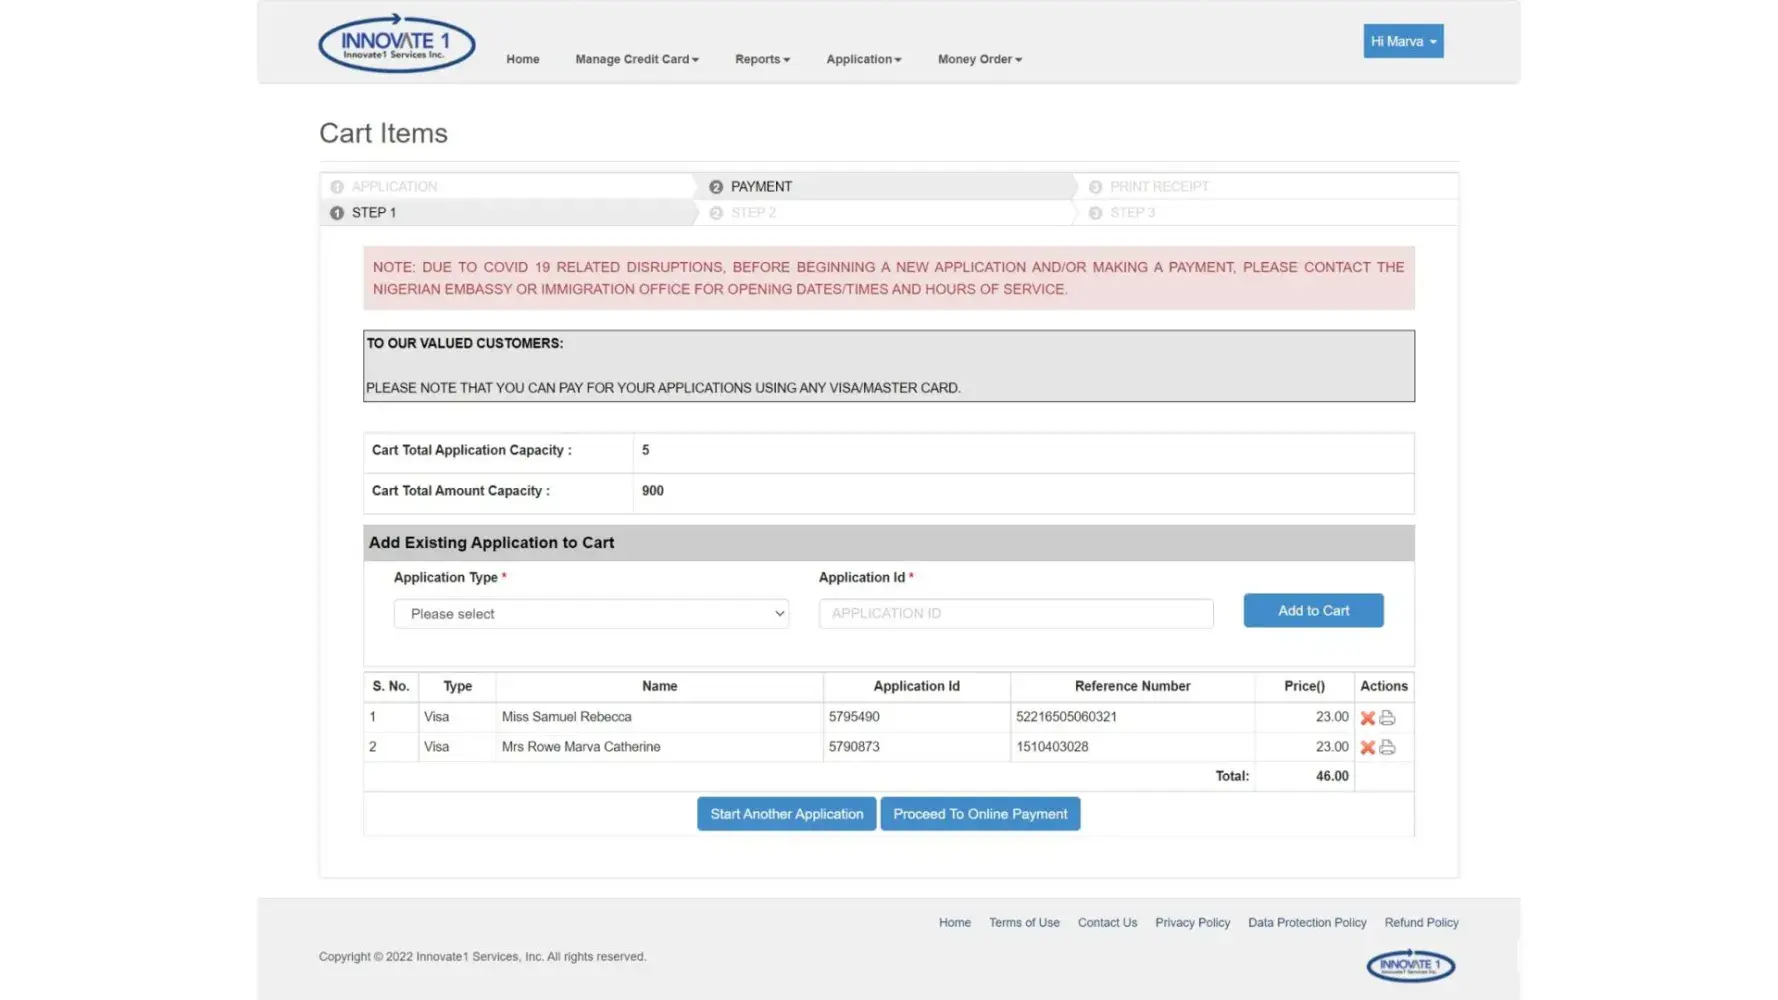This screenshot has width=1778, height=1000.
Task: Open the Refund Policy footer link
Action: coord(1421,923)
